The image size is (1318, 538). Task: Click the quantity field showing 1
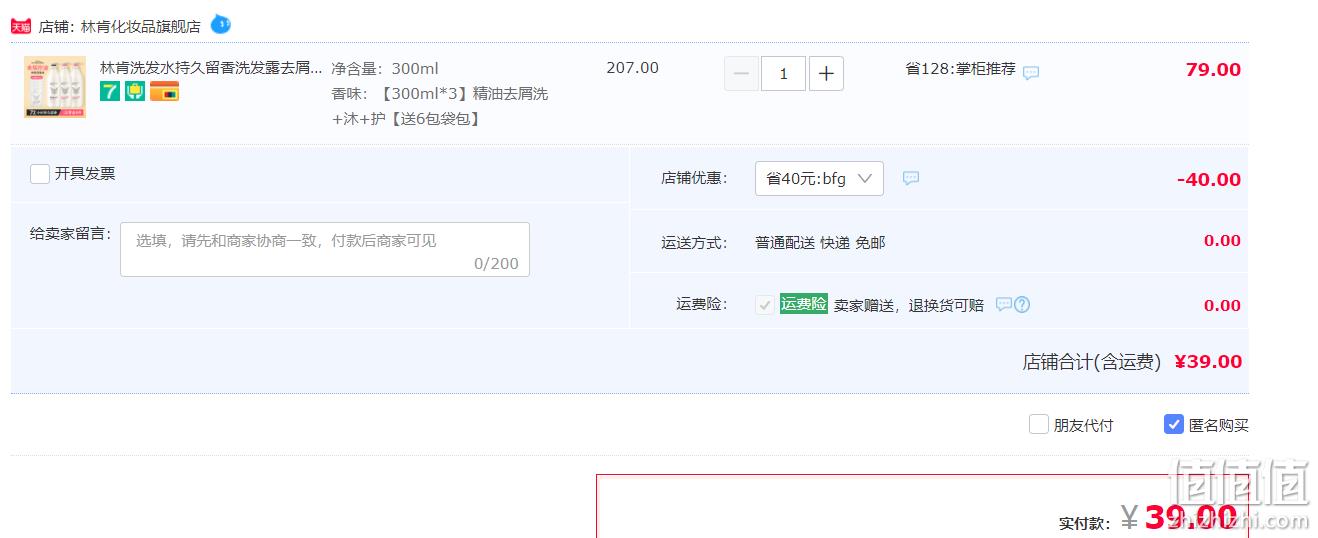(x=783, y=74)
